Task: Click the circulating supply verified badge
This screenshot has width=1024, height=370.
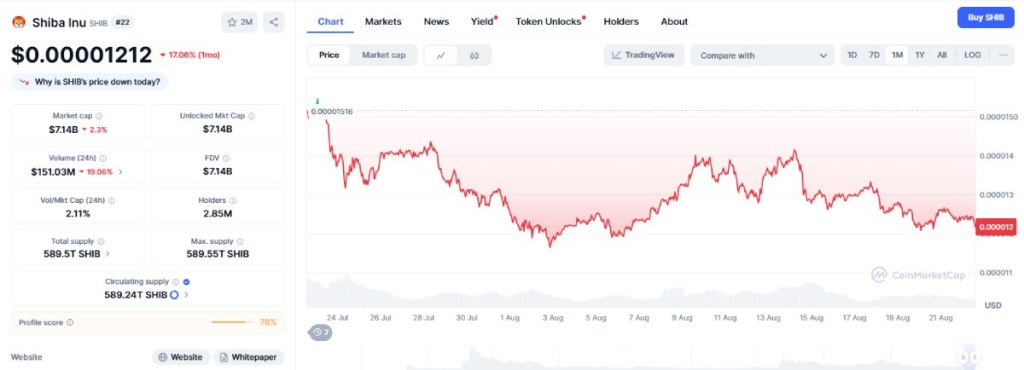Action: click(186, 282)
